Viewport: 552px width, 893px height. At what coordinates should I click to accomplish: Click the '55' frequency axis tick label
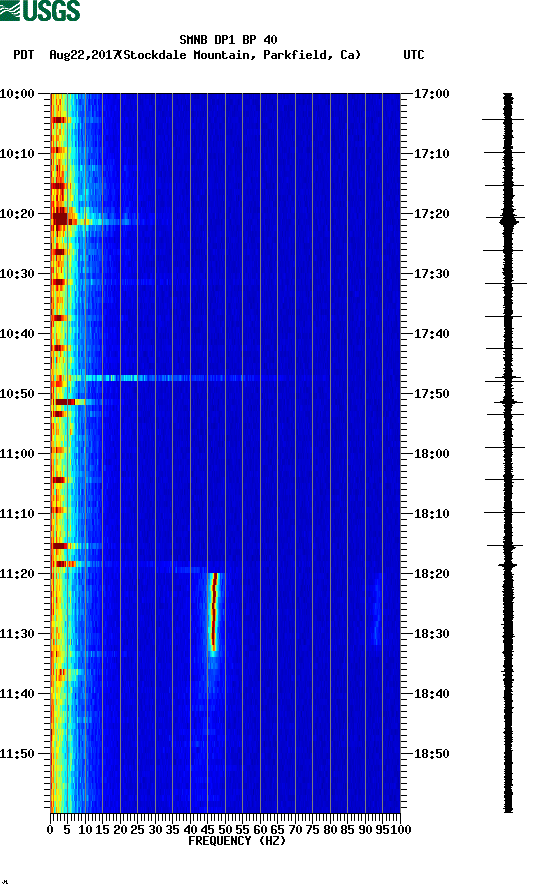pos(243,830)
